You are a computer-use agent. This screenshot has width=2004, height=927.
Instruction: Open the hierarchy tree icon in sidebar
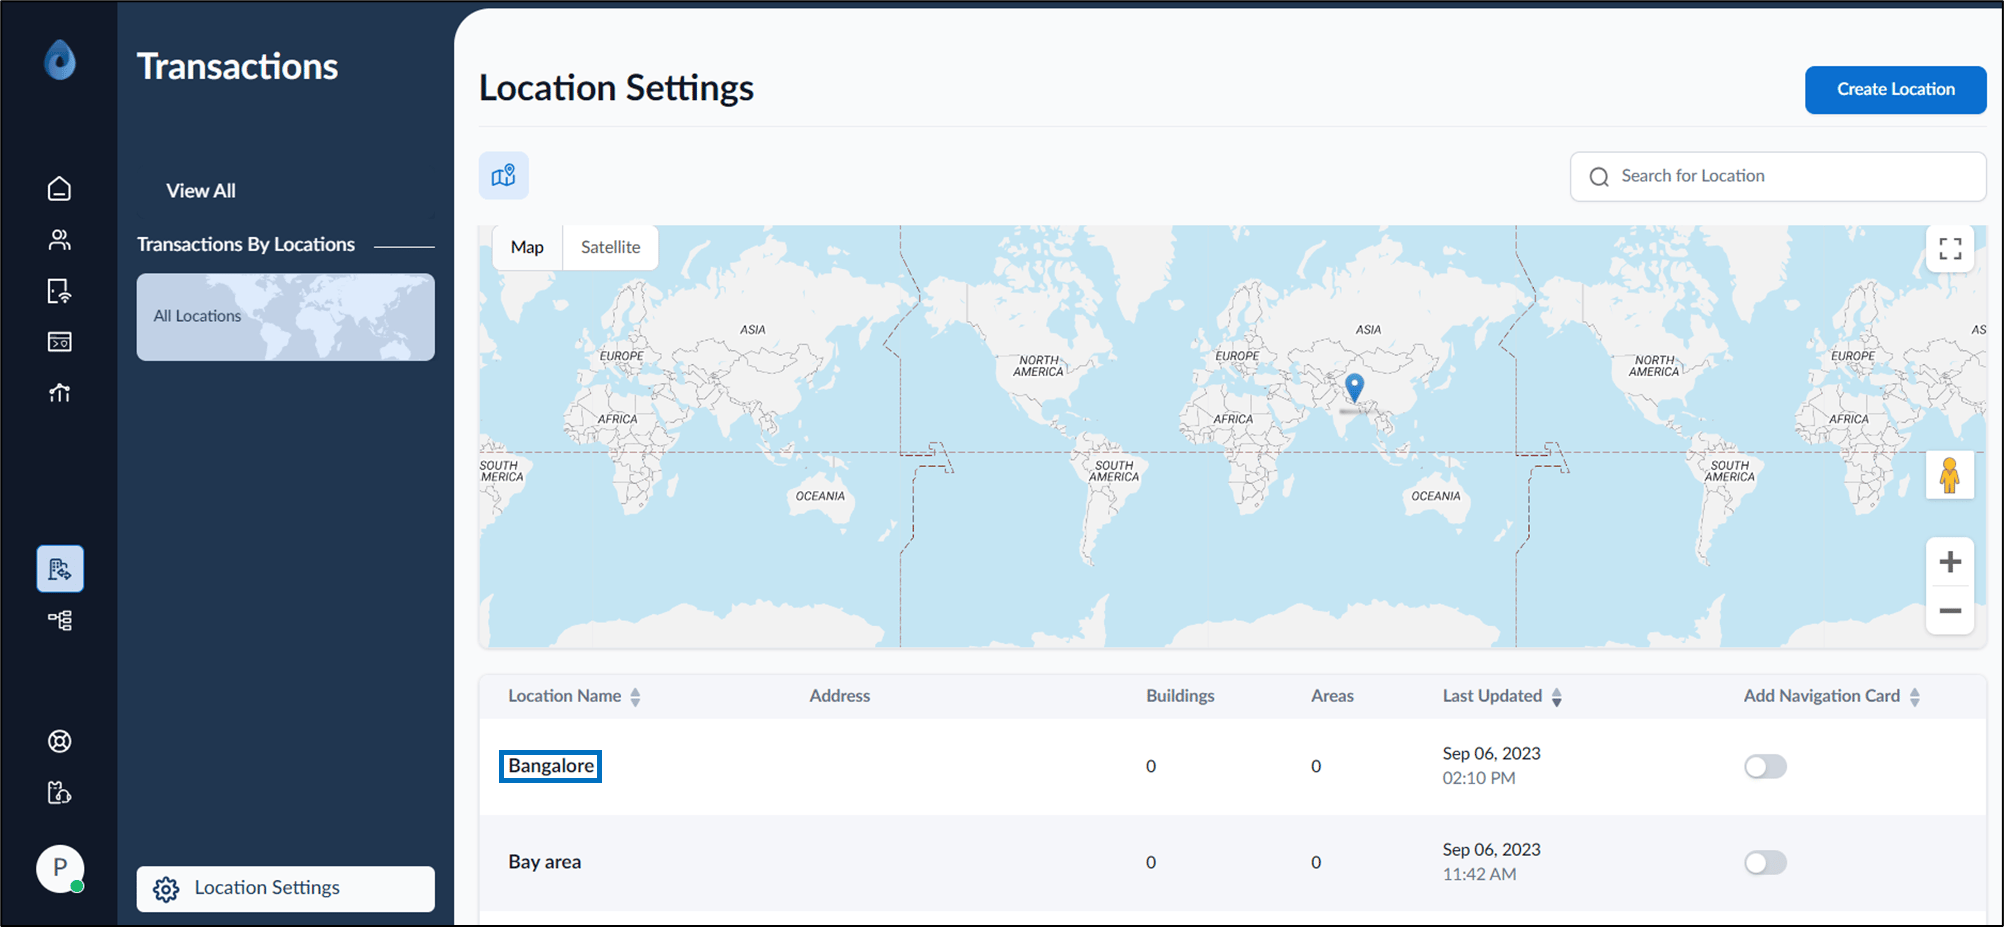(60, 621)
